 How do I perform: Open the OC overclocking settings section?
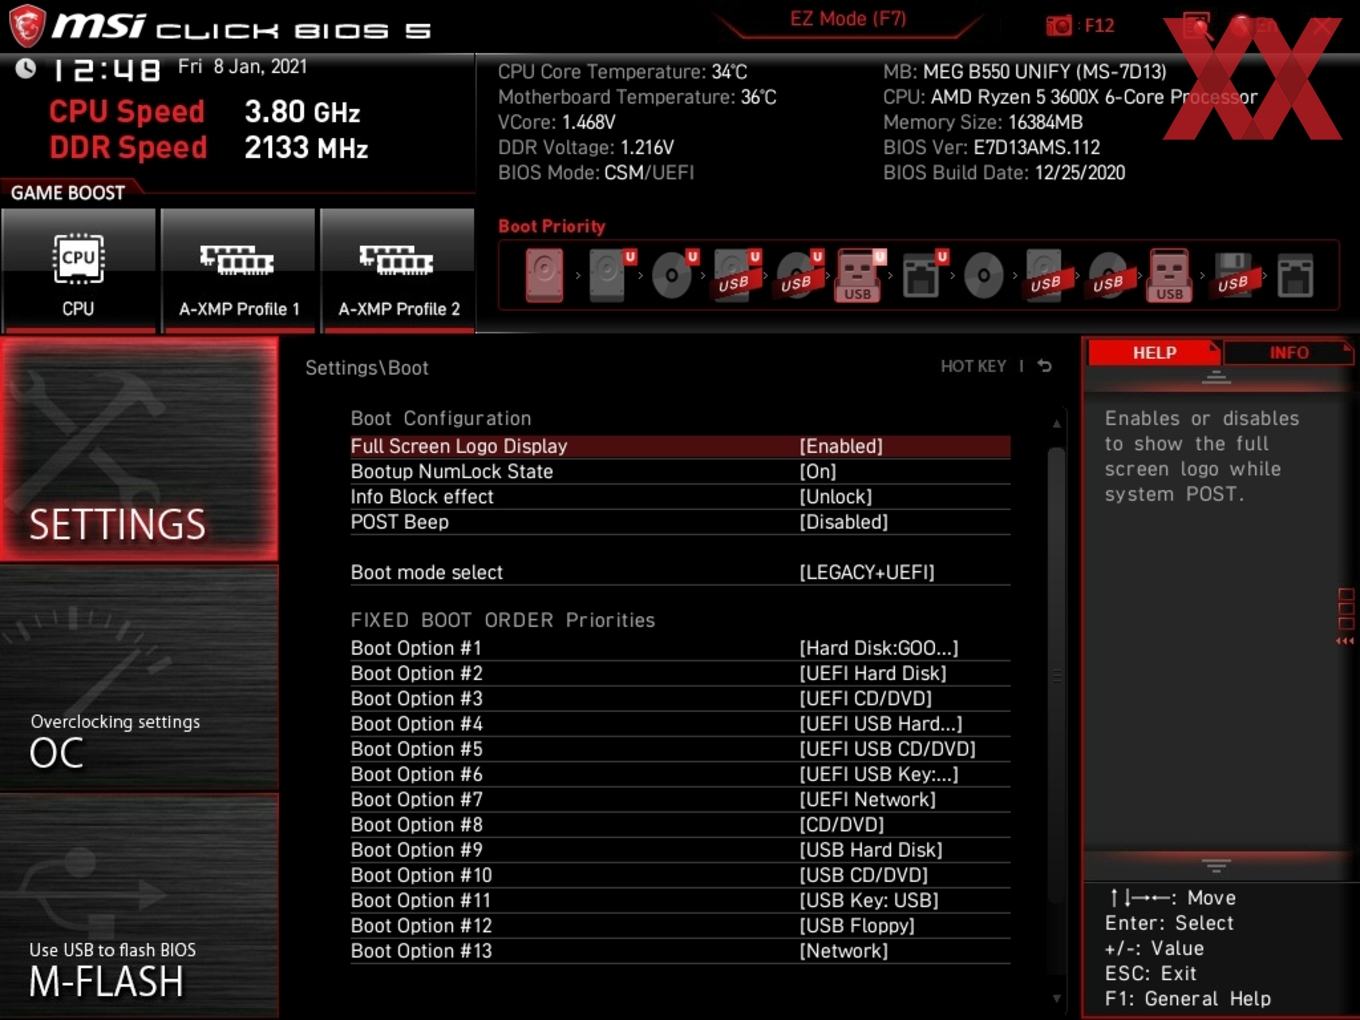pyautogui.click(x=139, y=679)
